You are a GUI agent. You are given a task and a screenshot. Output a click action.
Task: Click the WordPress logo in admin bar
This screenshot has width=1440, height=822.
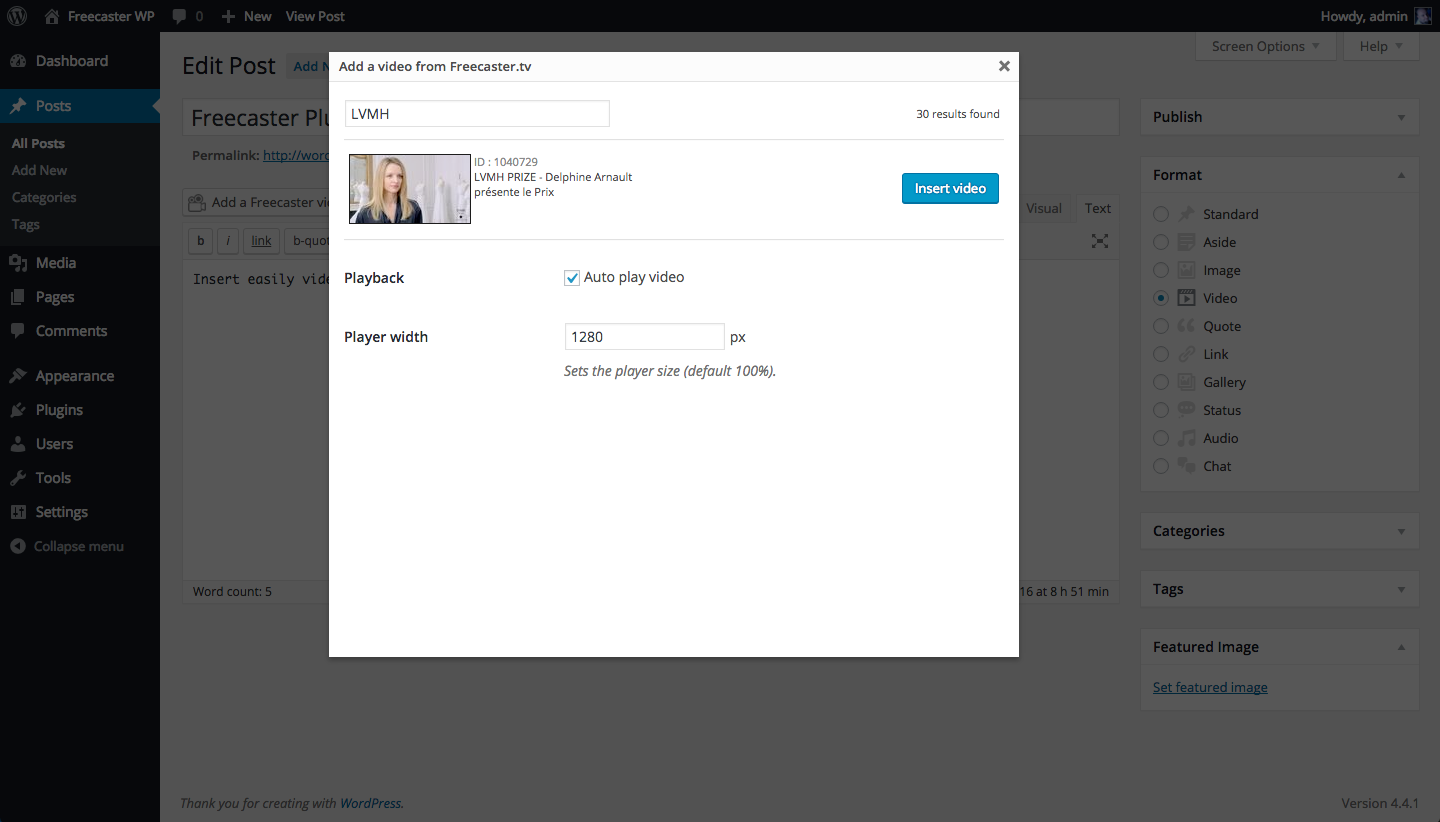(x=16, y=16)
